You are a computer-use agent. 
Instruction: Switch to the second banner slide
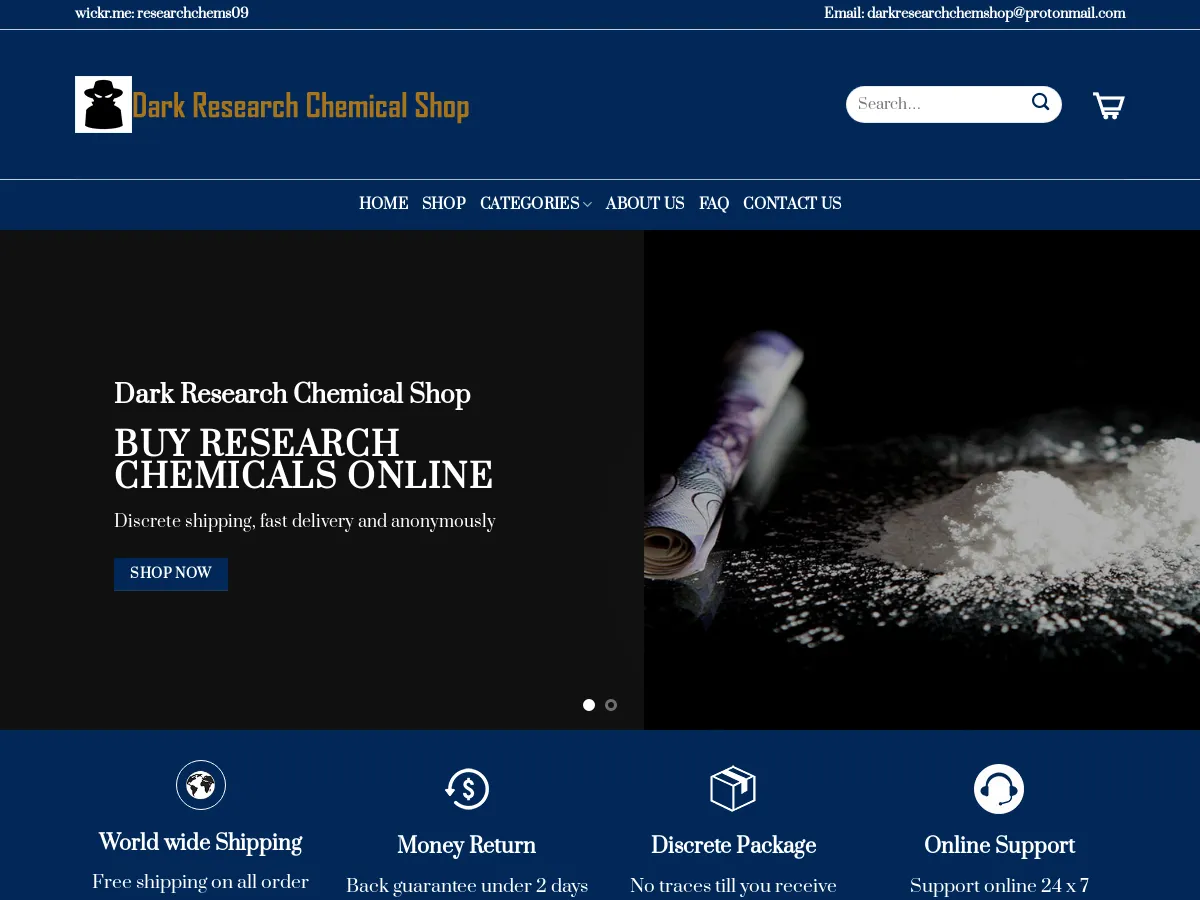[x=611, y=705]
